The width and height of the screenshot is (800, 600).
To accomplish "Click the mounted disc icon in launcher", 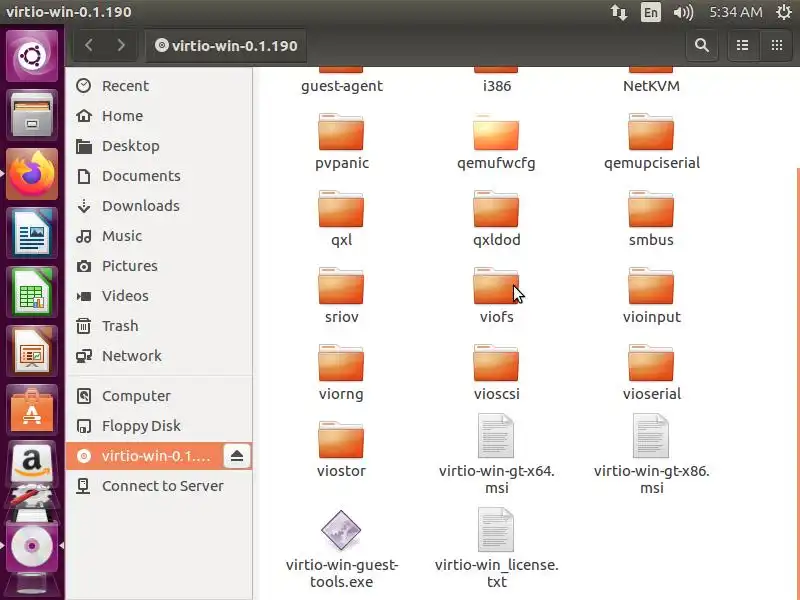I will pos(32,546).
